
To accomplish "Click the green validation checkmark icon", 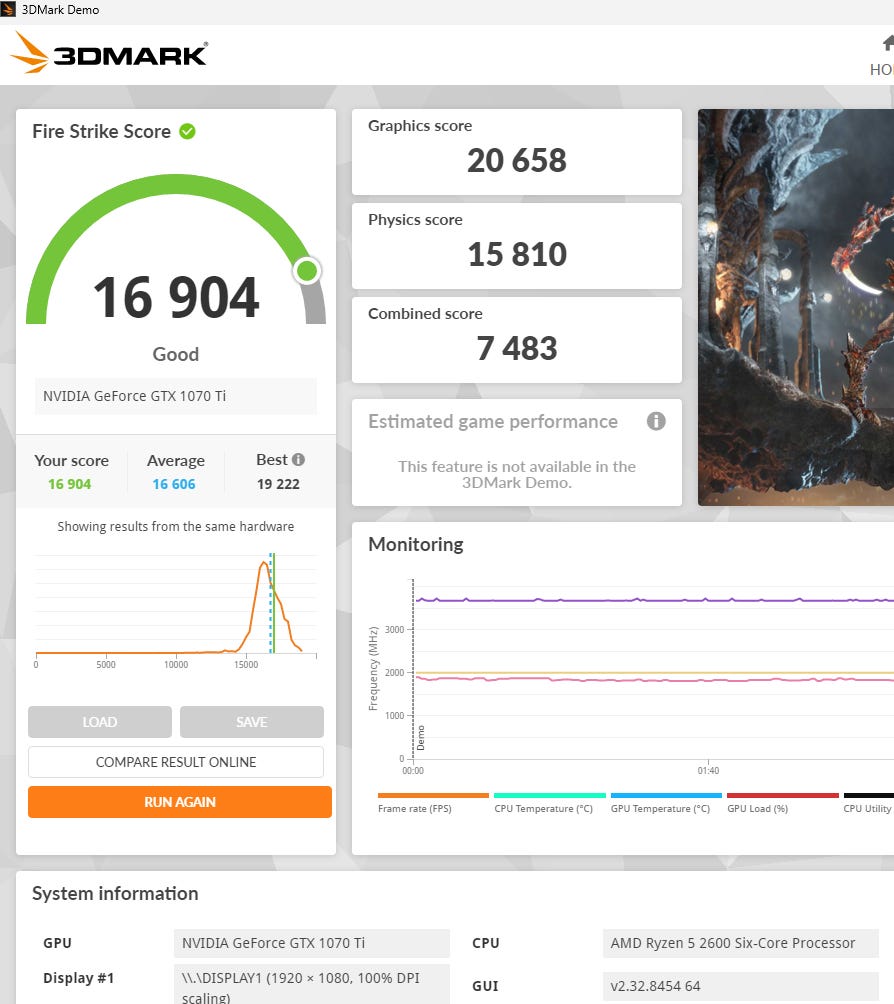I will (187, 131).
